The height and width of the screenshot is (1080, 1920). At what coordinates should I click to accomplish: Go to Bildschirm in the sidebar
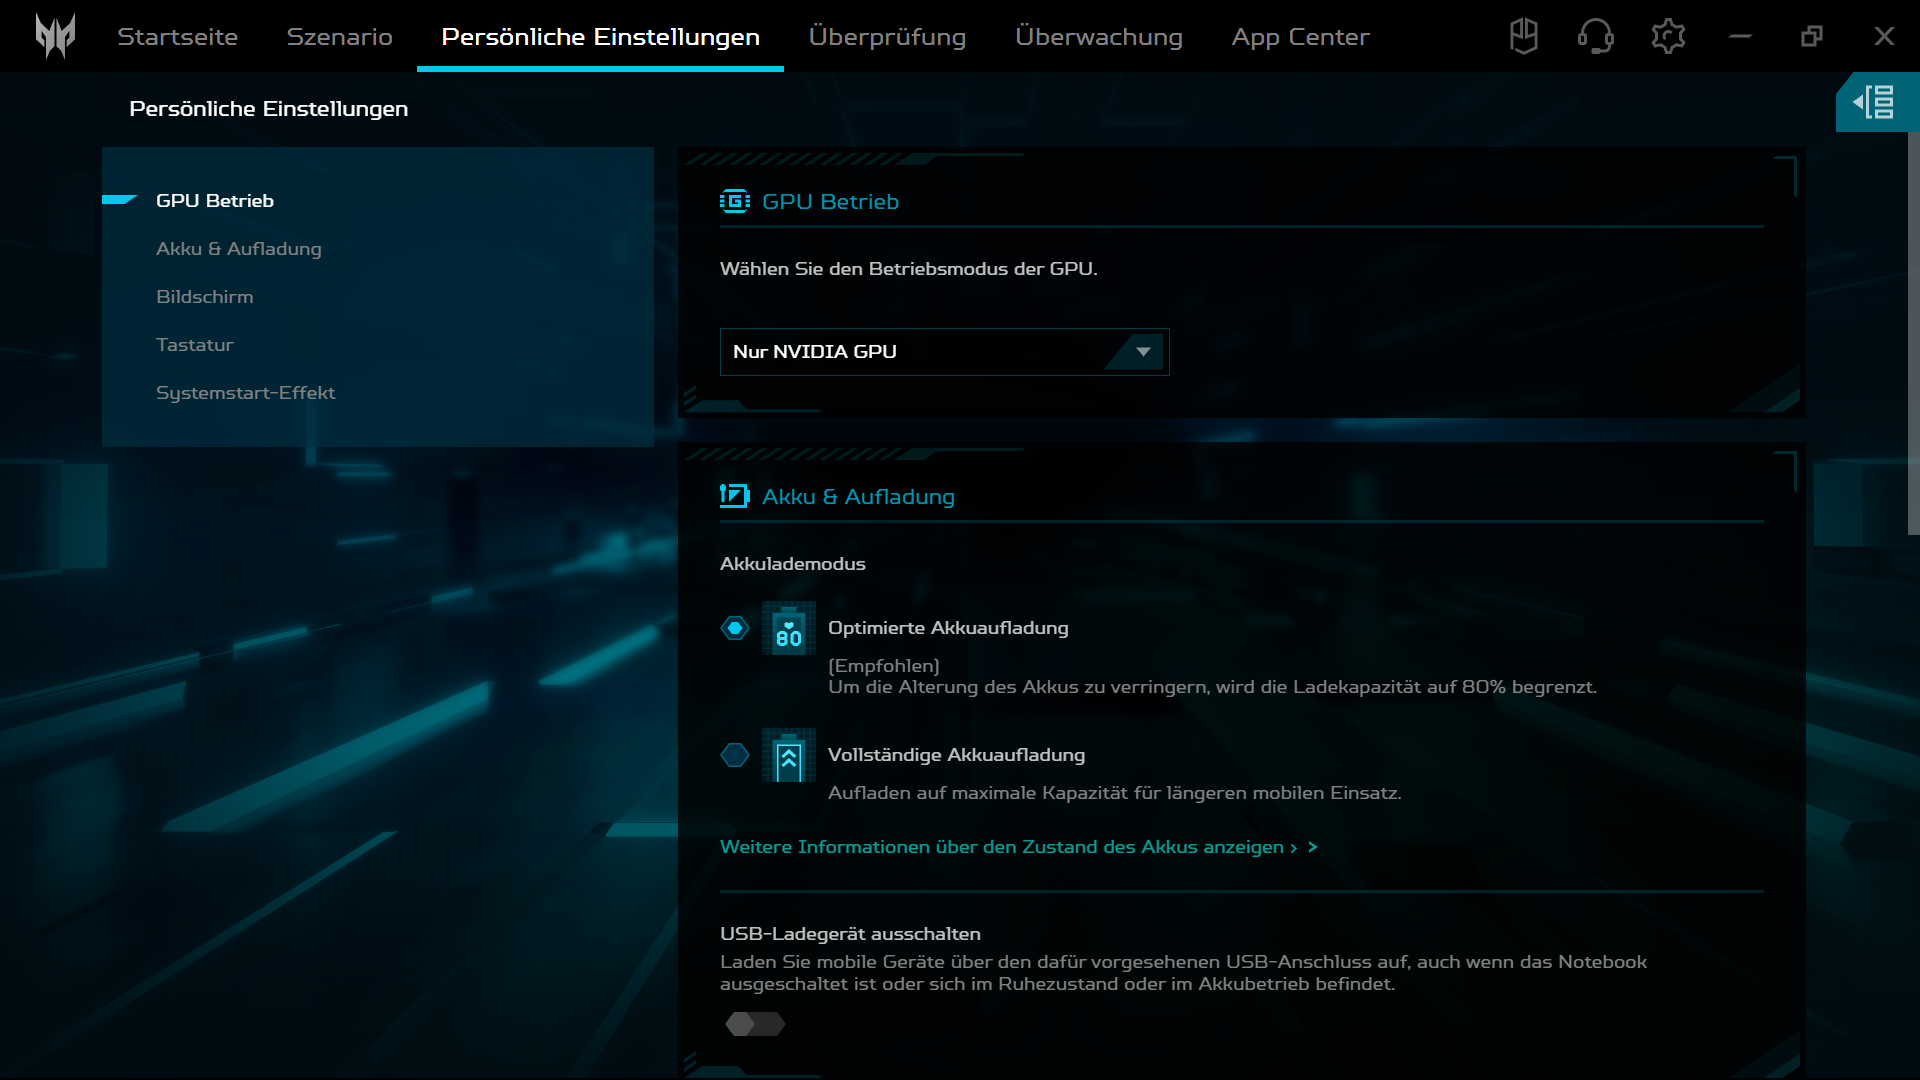pyautogui.click(x=204, y=297)
